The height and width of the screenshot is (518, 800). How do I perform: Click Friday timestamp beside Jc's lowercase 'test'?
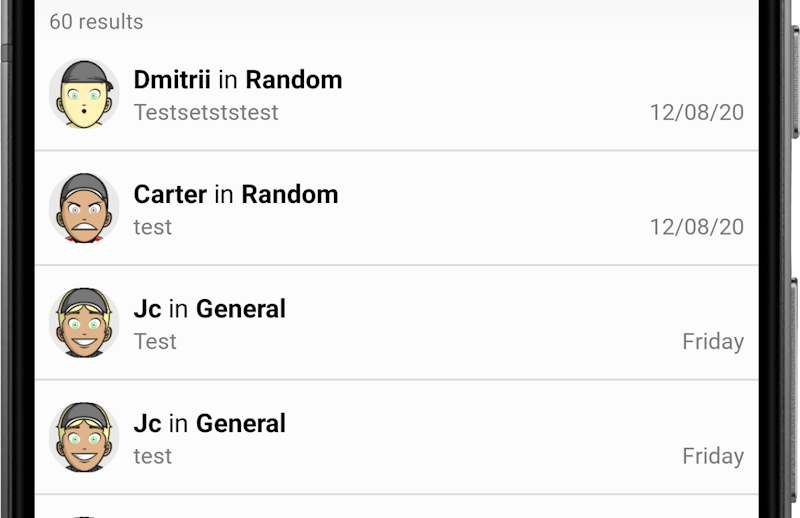point(713,456)
